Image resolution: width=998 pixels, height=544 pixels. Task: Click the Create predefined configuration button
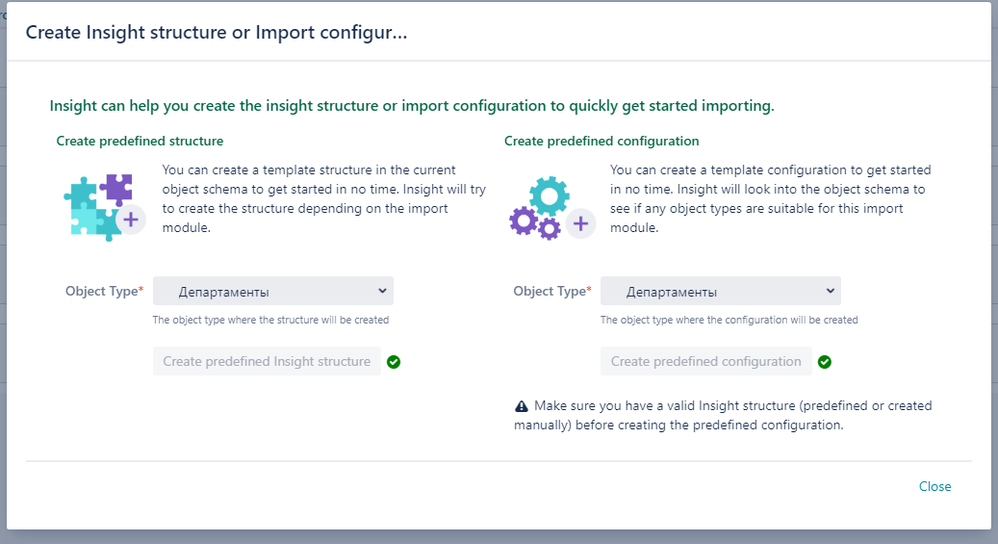coord(706,361)
